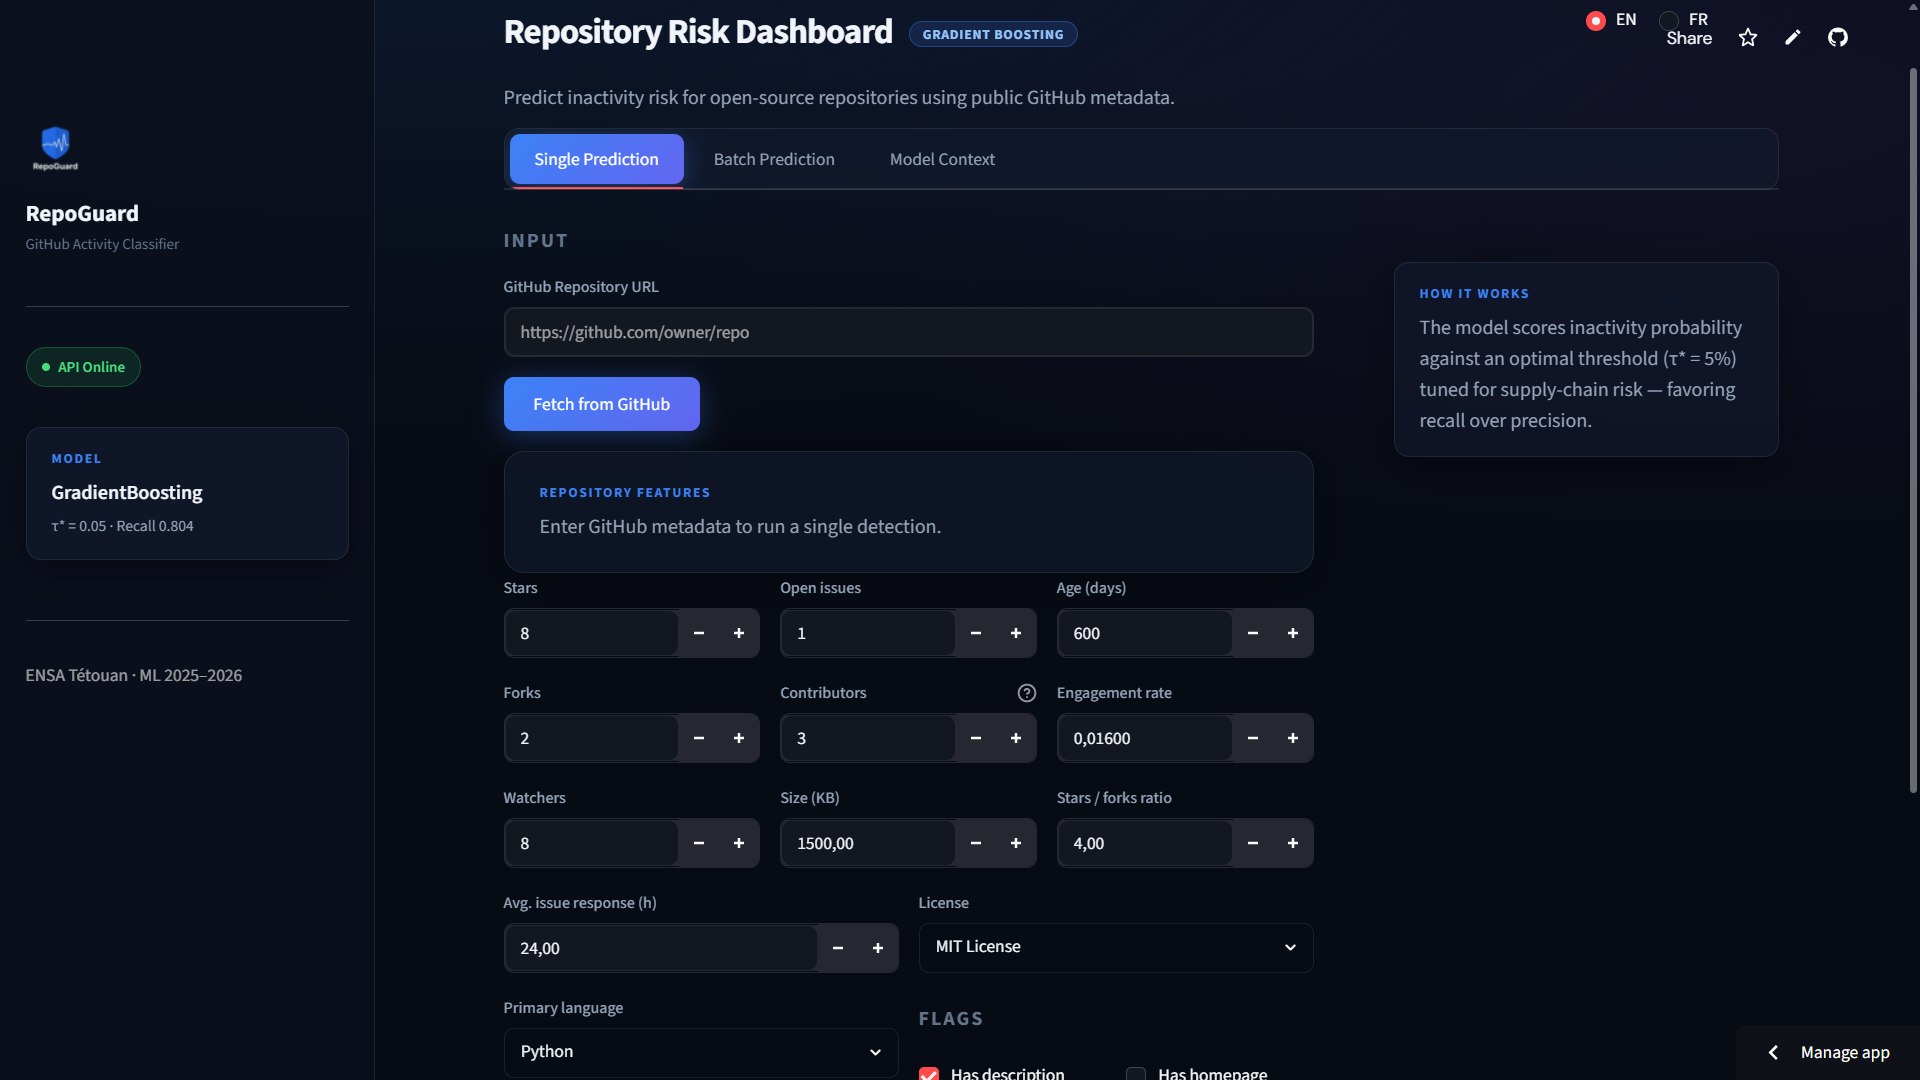Click the Contributors help question icon
This screenshot has height=1080, width=1920.
pyautogui.click(x=1027, y=693)
